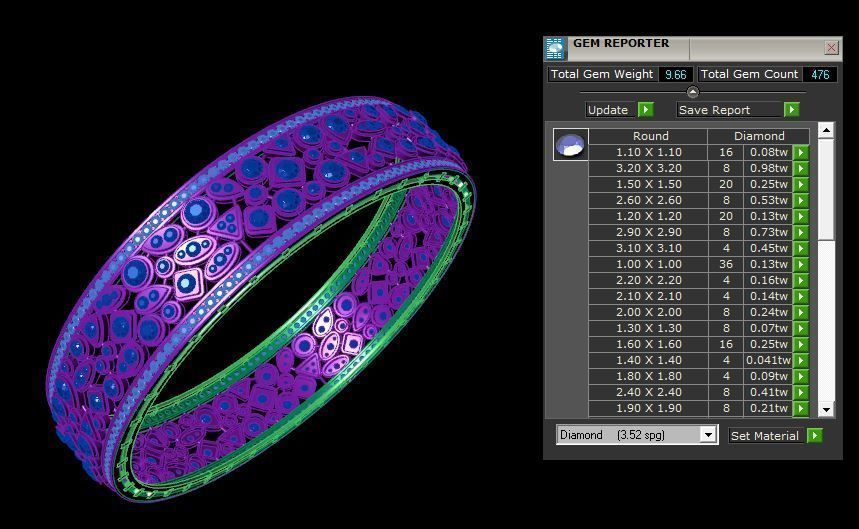Click the green arrow next to Update

click(x=646, y=110)
